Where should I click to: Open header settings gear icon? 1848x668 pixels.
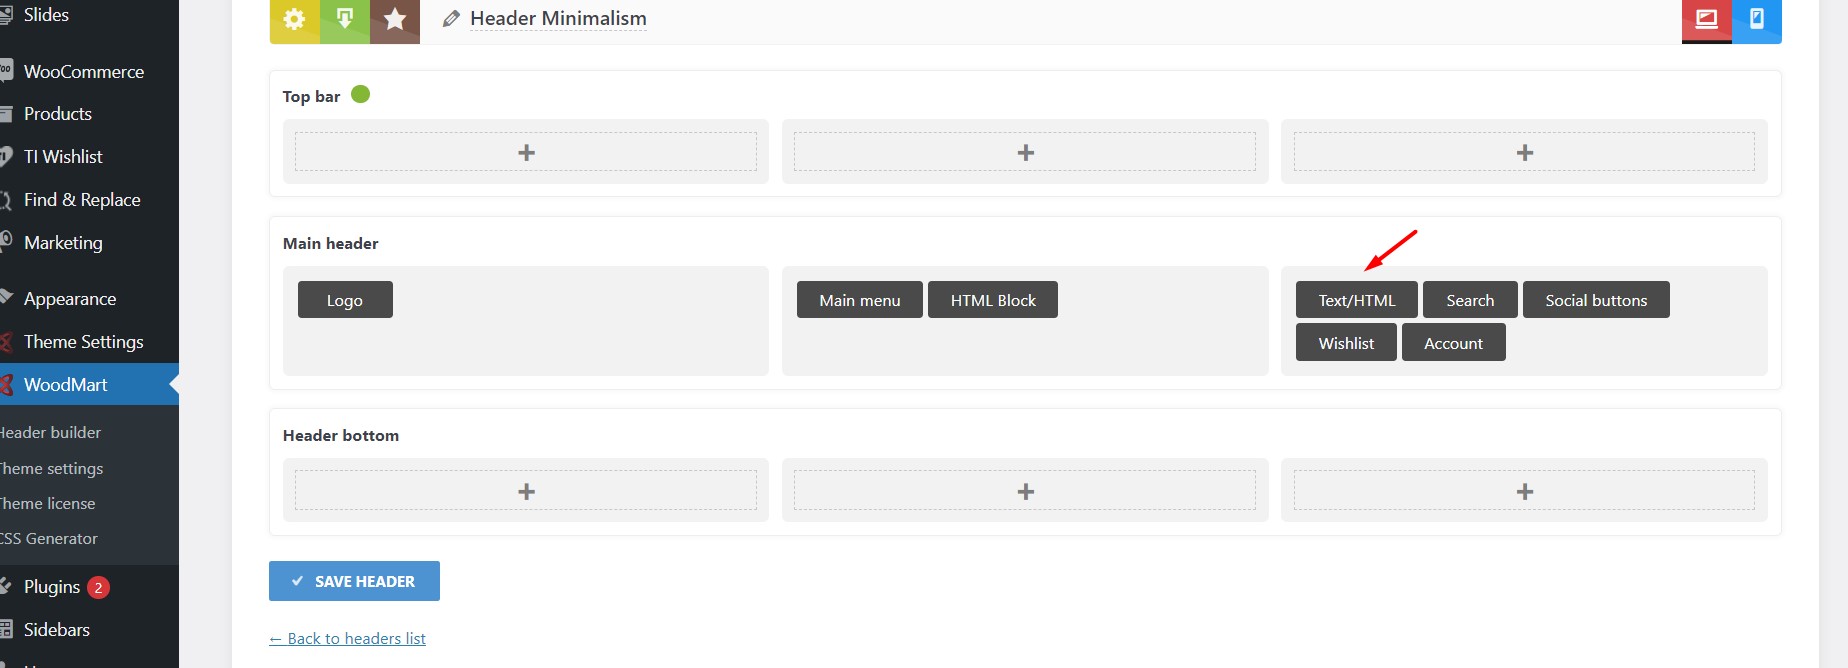coord(294,20)
